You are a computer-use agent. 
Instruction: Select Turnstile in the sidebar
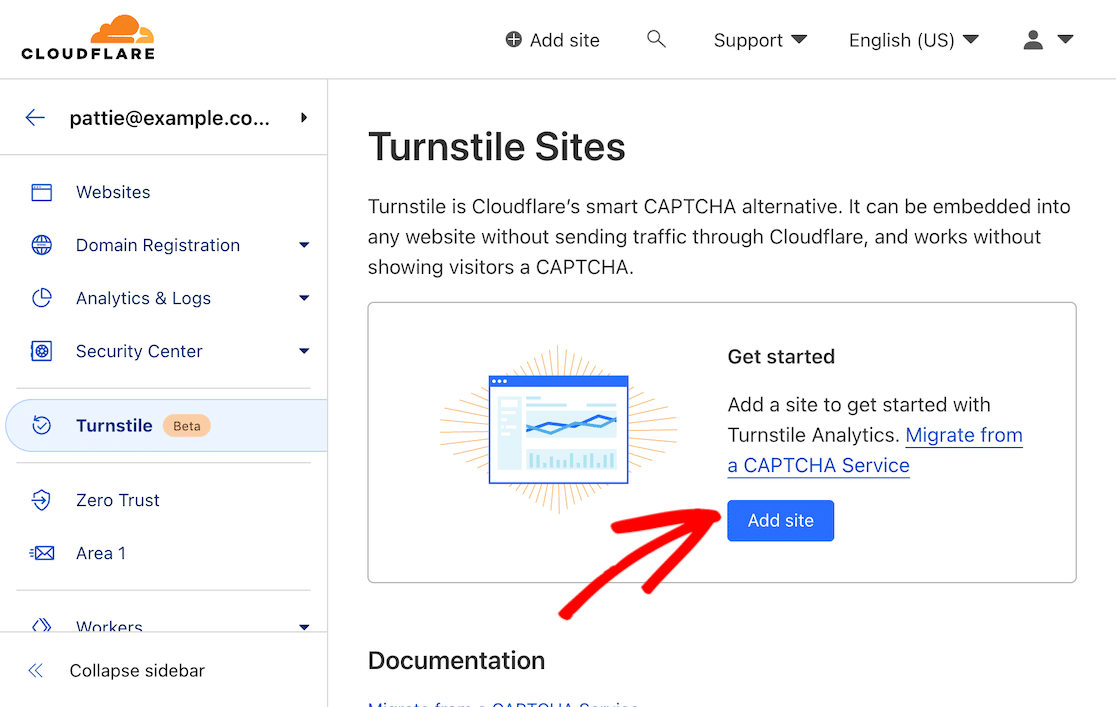click(167, 426)
